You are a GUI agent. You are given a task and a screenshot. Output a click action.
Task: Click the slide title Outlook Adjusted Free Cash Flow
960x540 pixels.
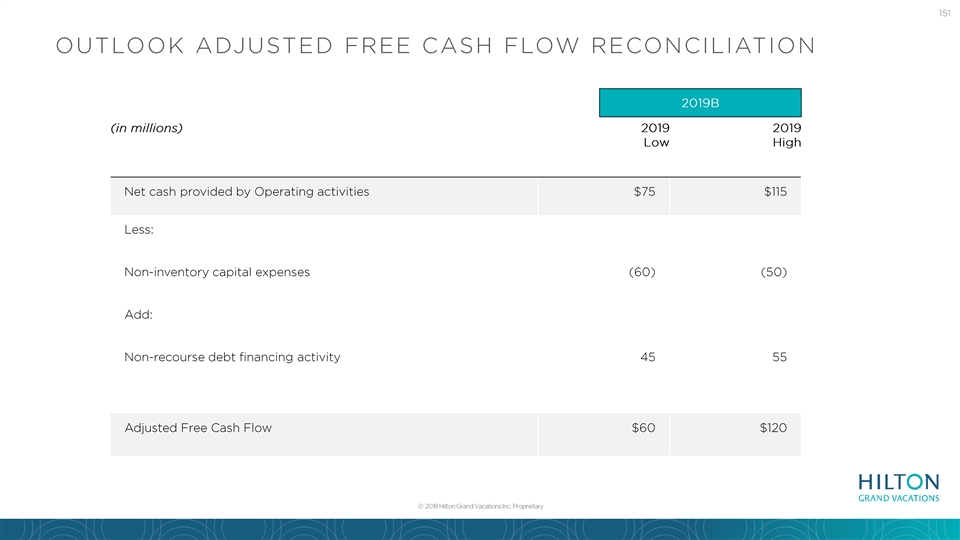pos(436,46)
